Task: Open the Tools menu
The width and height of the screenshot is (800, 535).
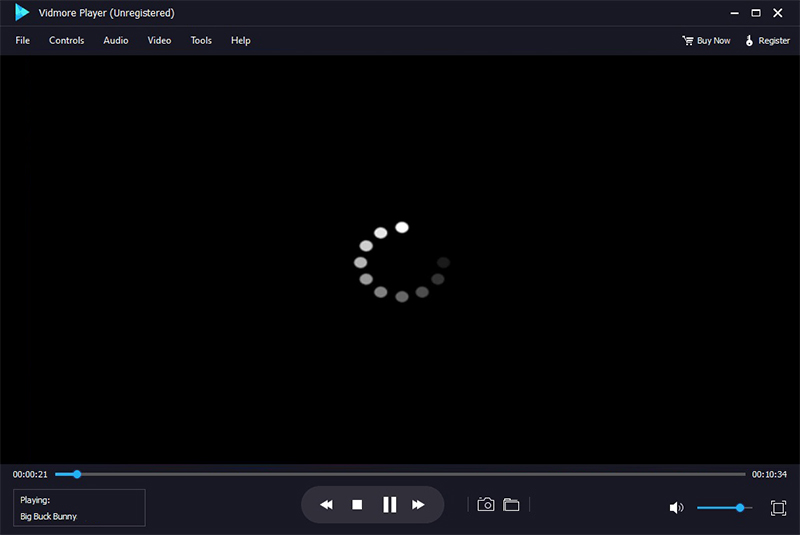Action: pos(201,40)
